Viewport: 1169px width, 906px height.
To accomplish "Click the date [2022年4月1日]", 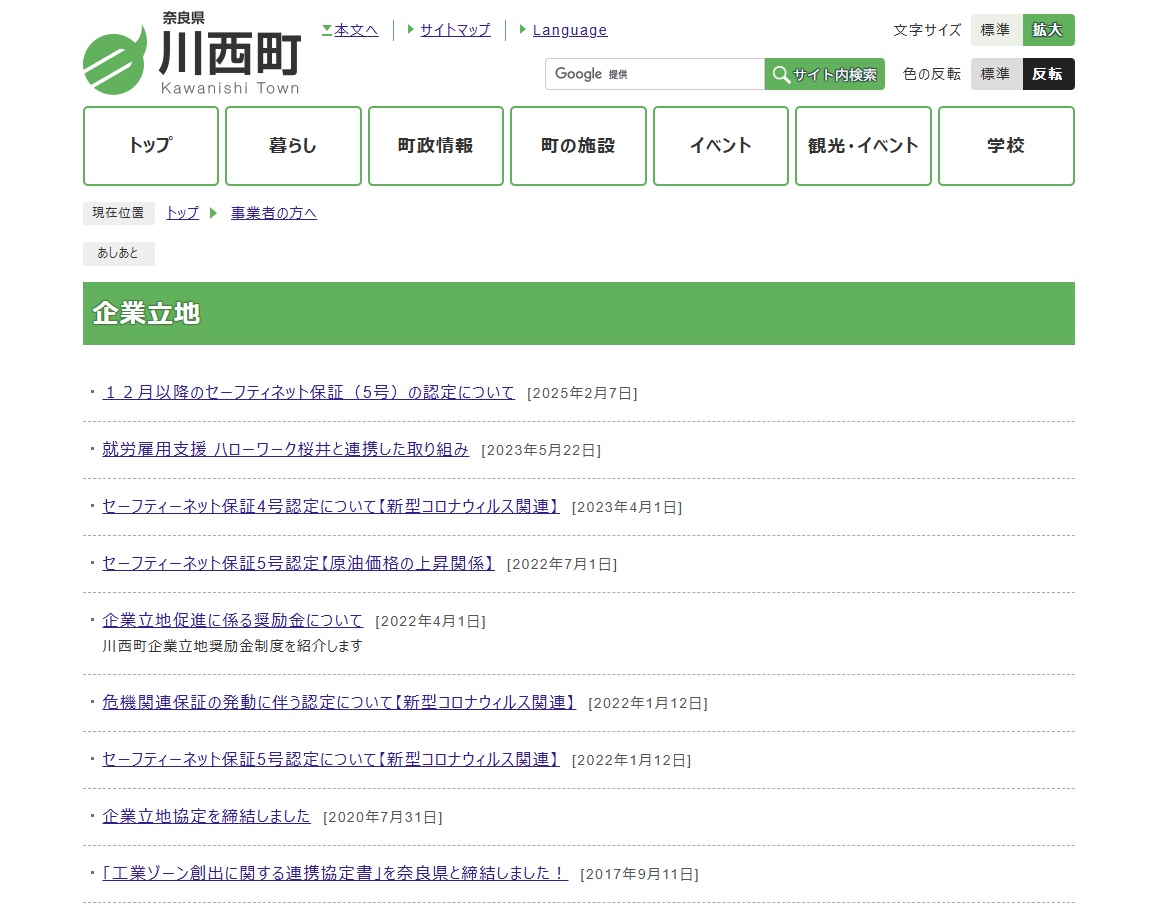I will click(430, 621).
